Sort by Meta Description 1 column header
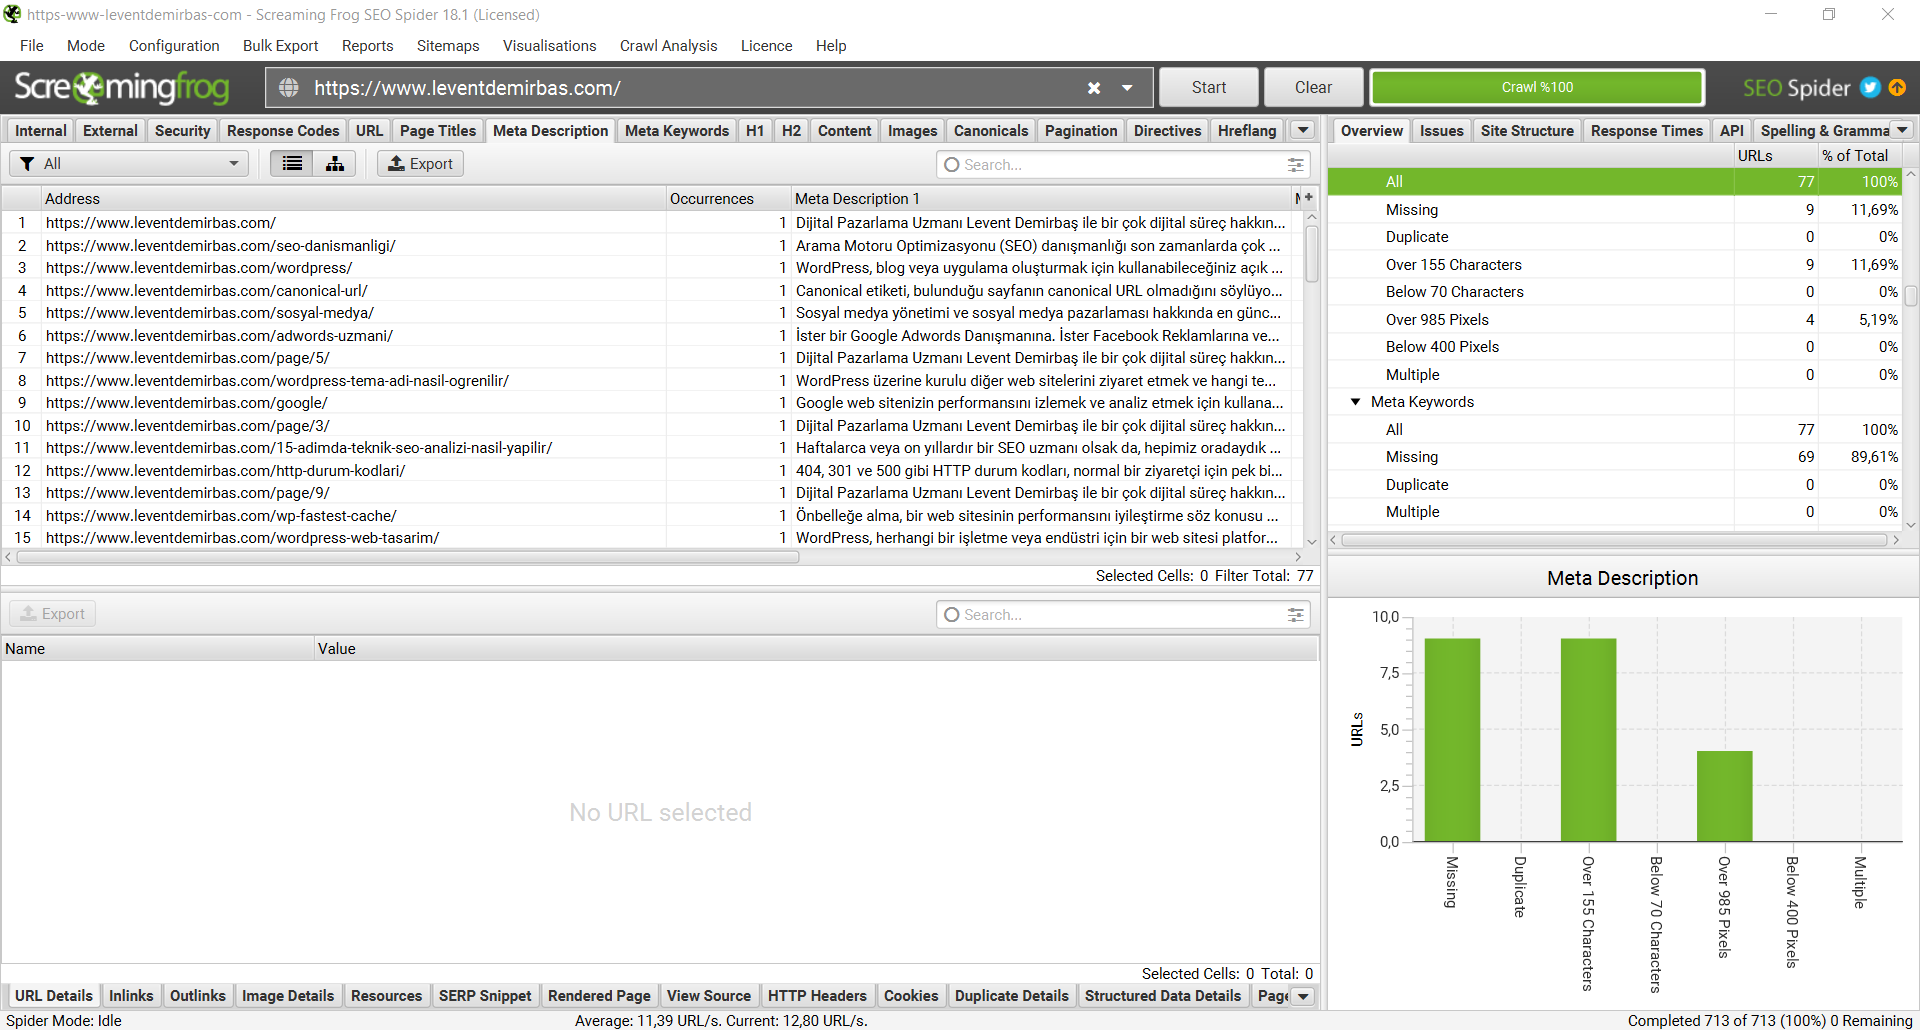1920x1030 pixels. [x=1042, y=199]
